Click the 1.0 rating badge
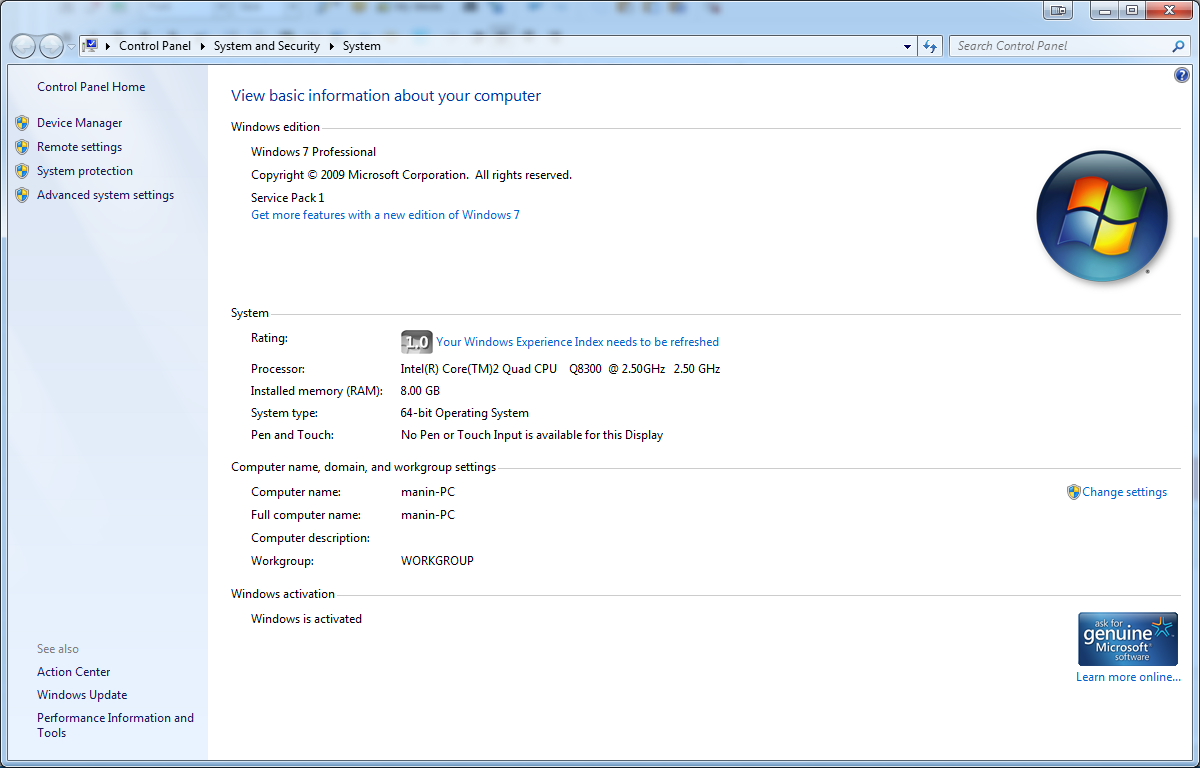This screenshot has width=1200, height=768. click(x=416, y=342)
